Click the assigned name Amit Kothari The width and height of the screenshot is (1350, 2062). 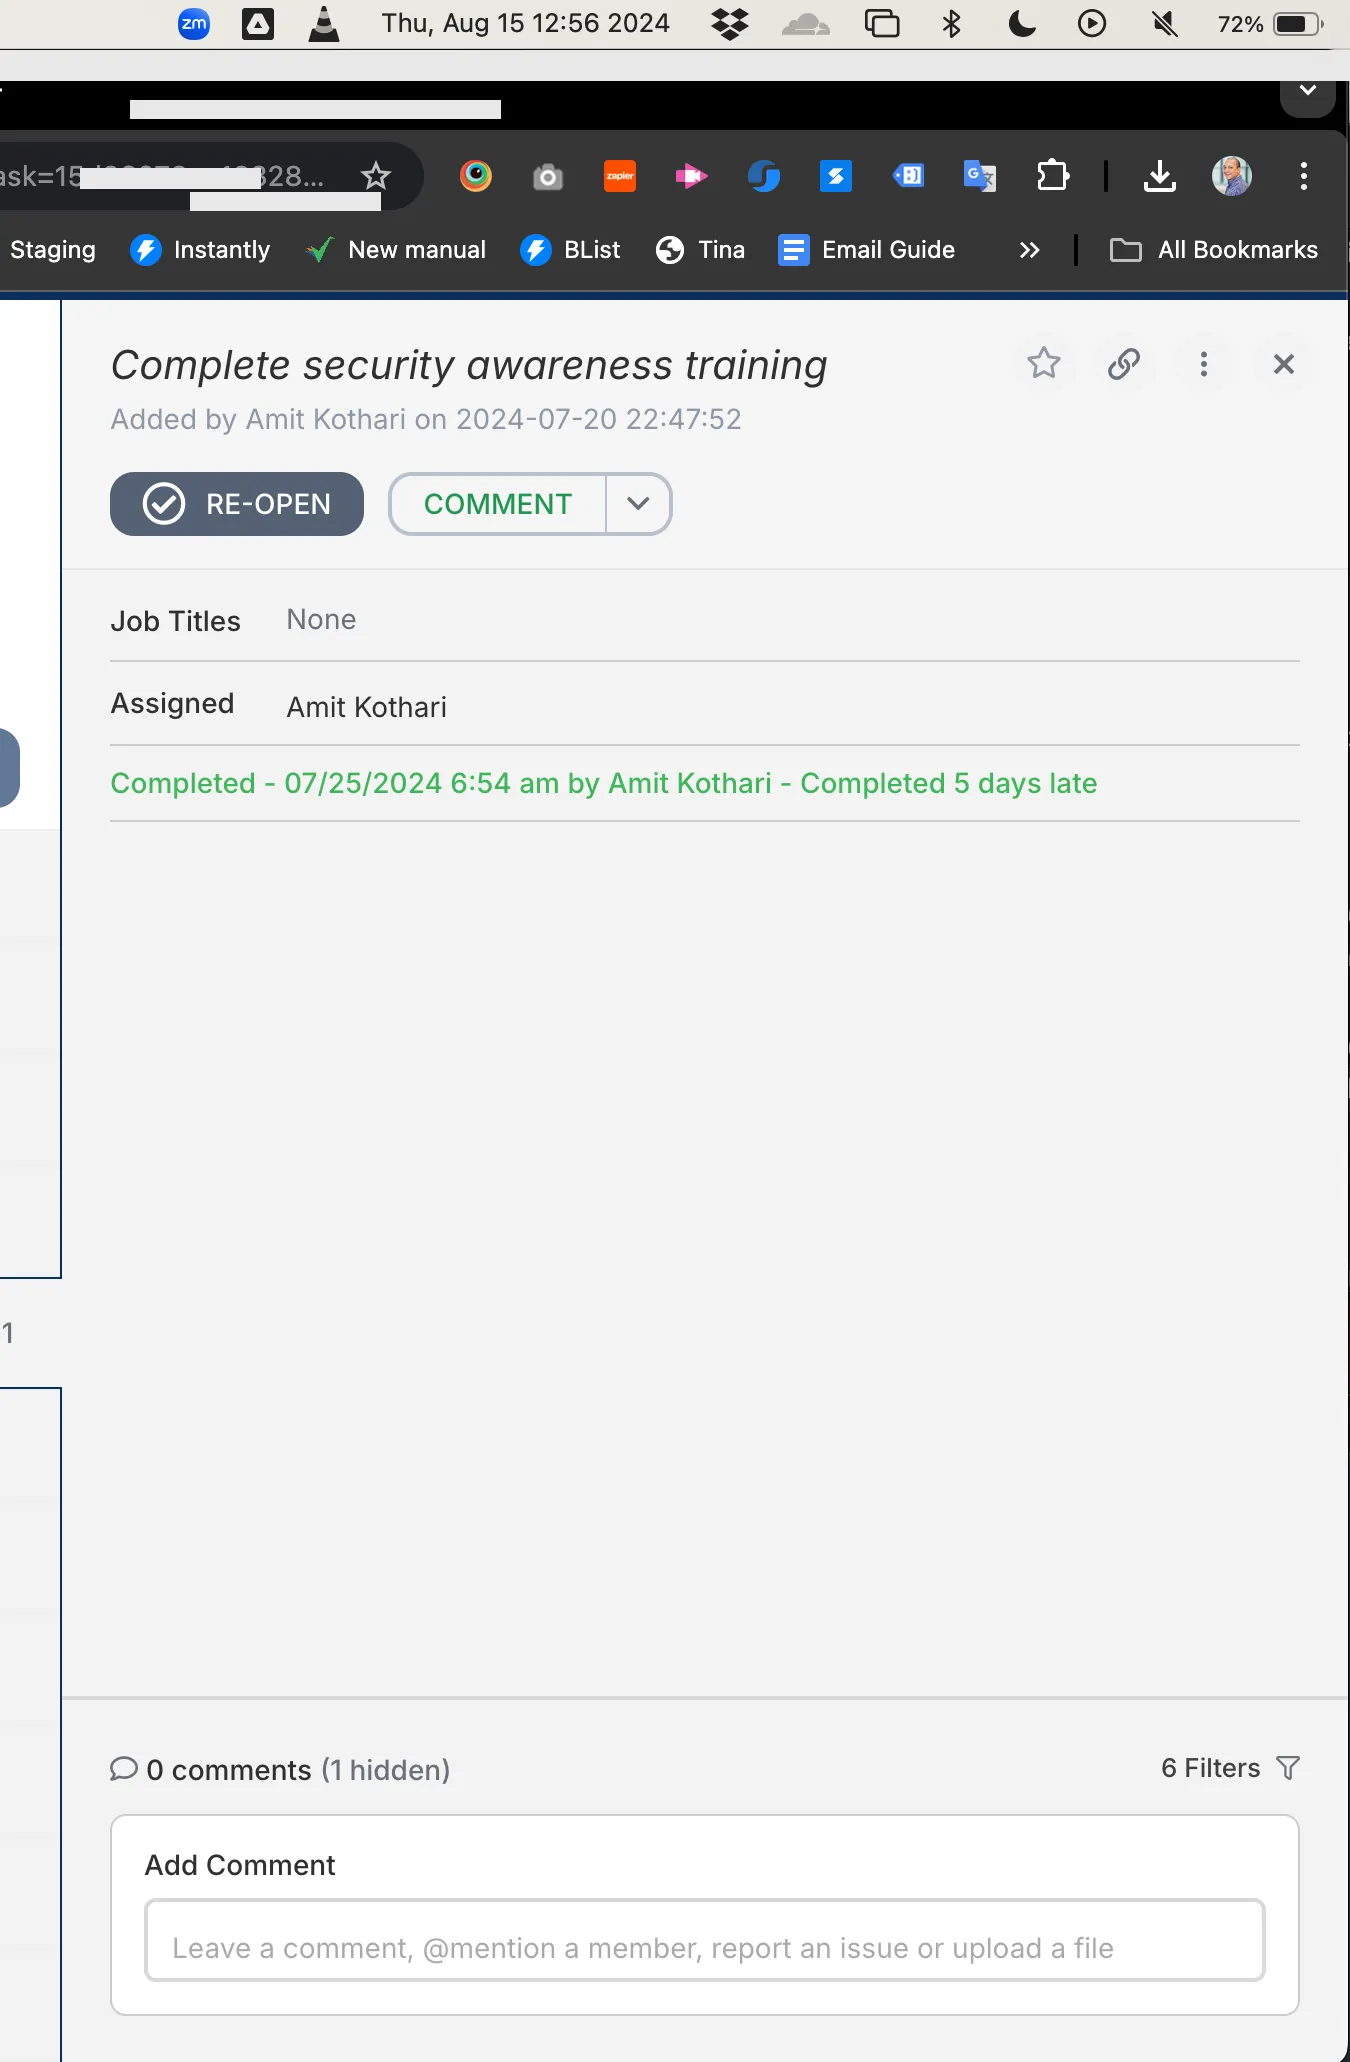[366, 707]
